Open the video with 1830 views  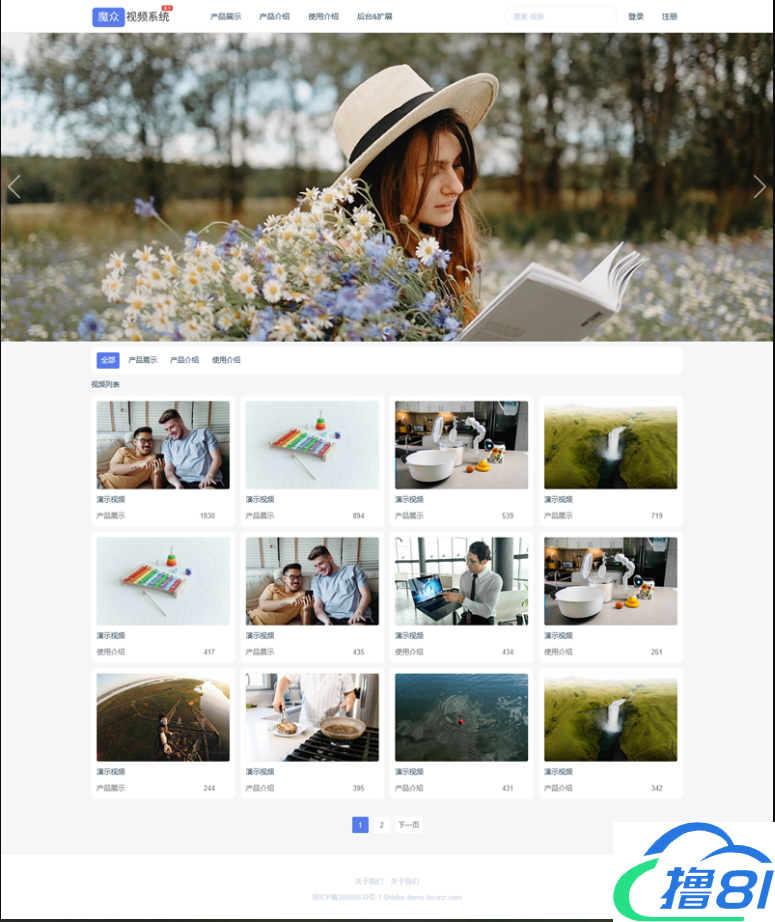point(163,445)
